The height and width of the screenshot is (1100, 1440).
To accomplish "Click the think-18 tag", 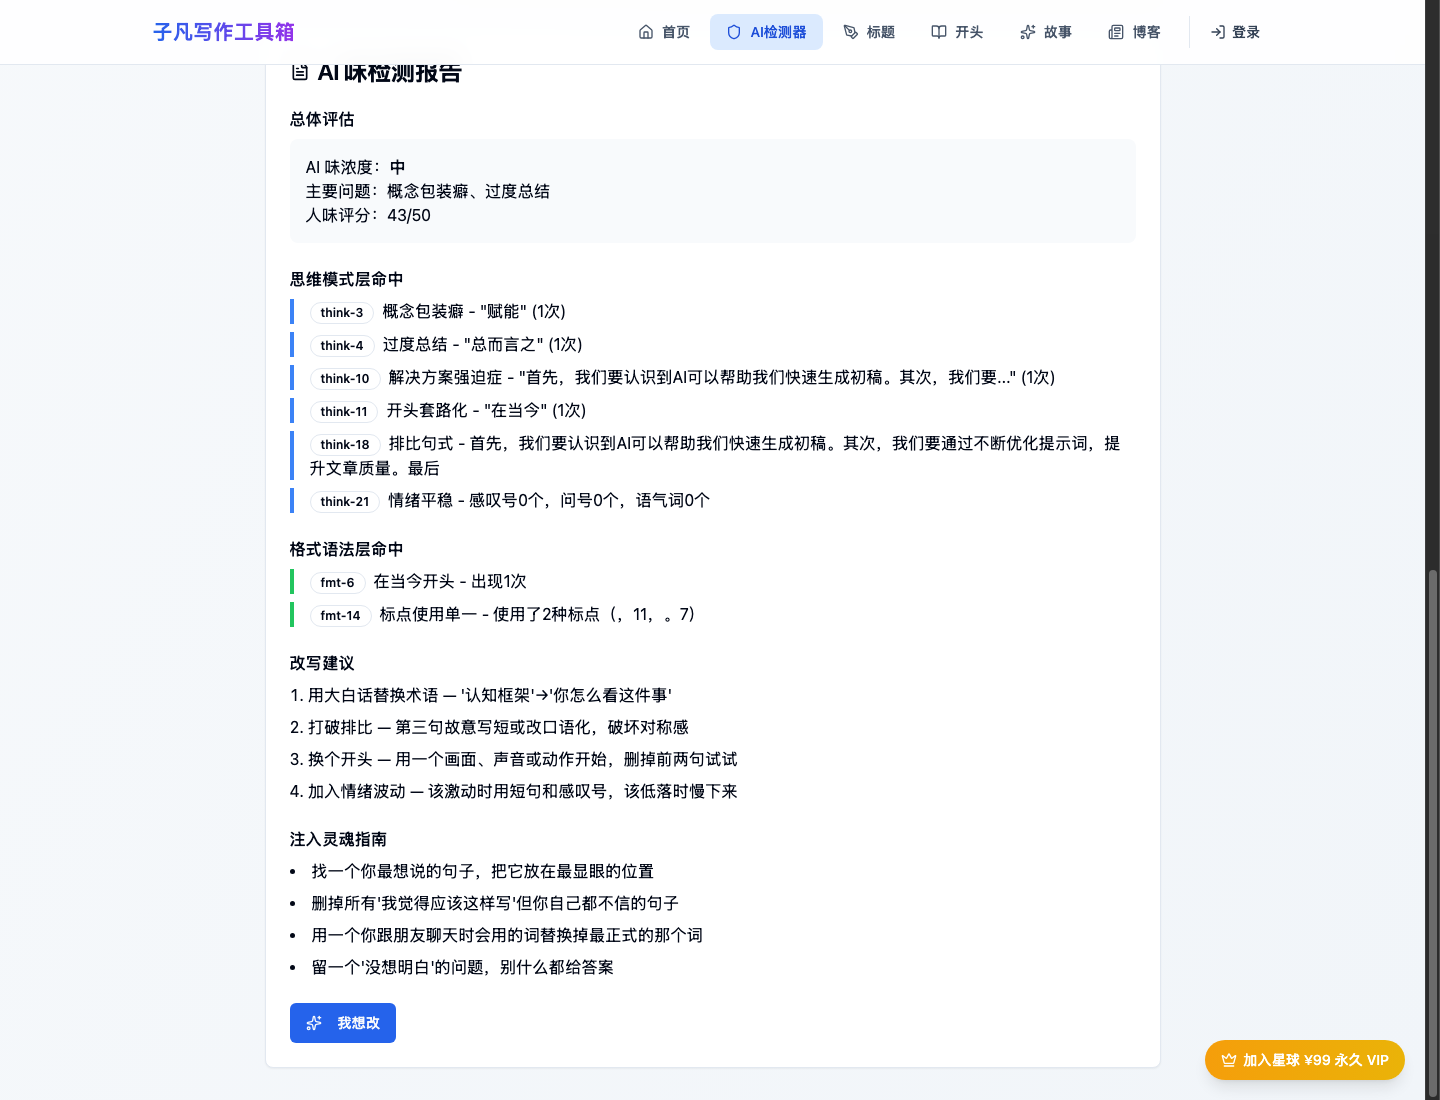I will [x=345, y=445].
